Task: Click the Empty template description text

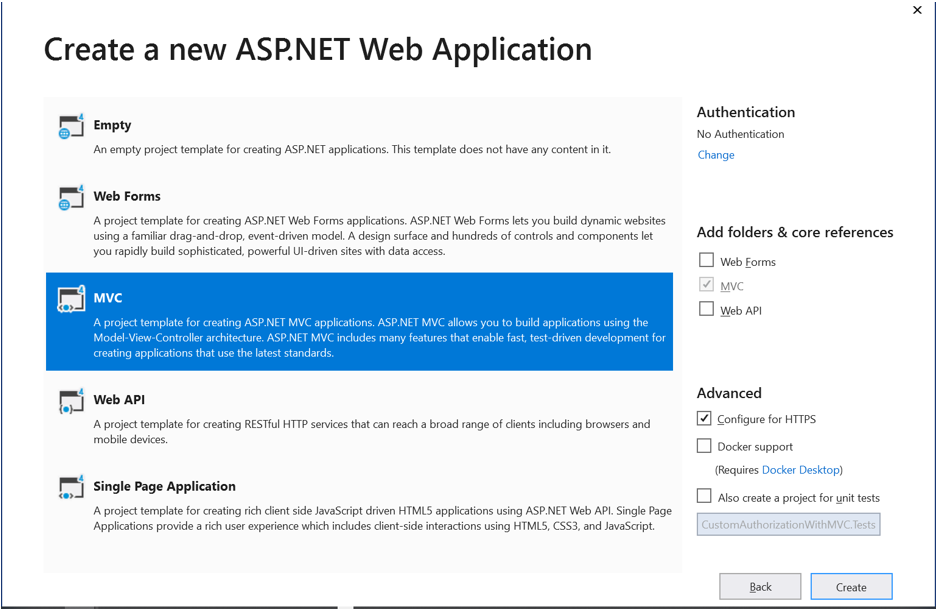Action: (352, 150)
